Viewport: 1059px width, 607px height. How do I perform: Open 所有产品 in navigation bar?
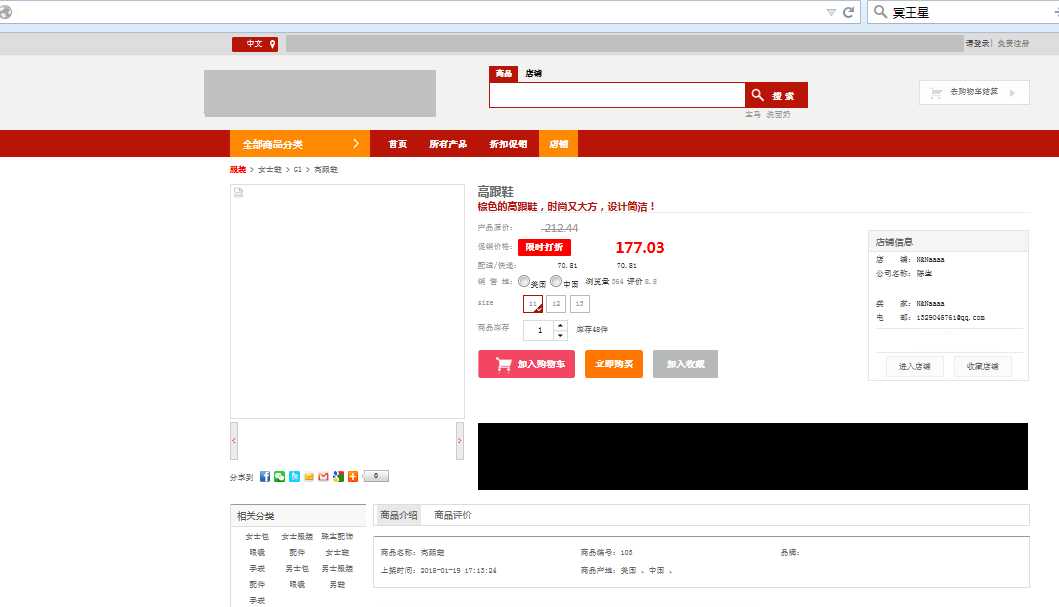coord(448,144)
